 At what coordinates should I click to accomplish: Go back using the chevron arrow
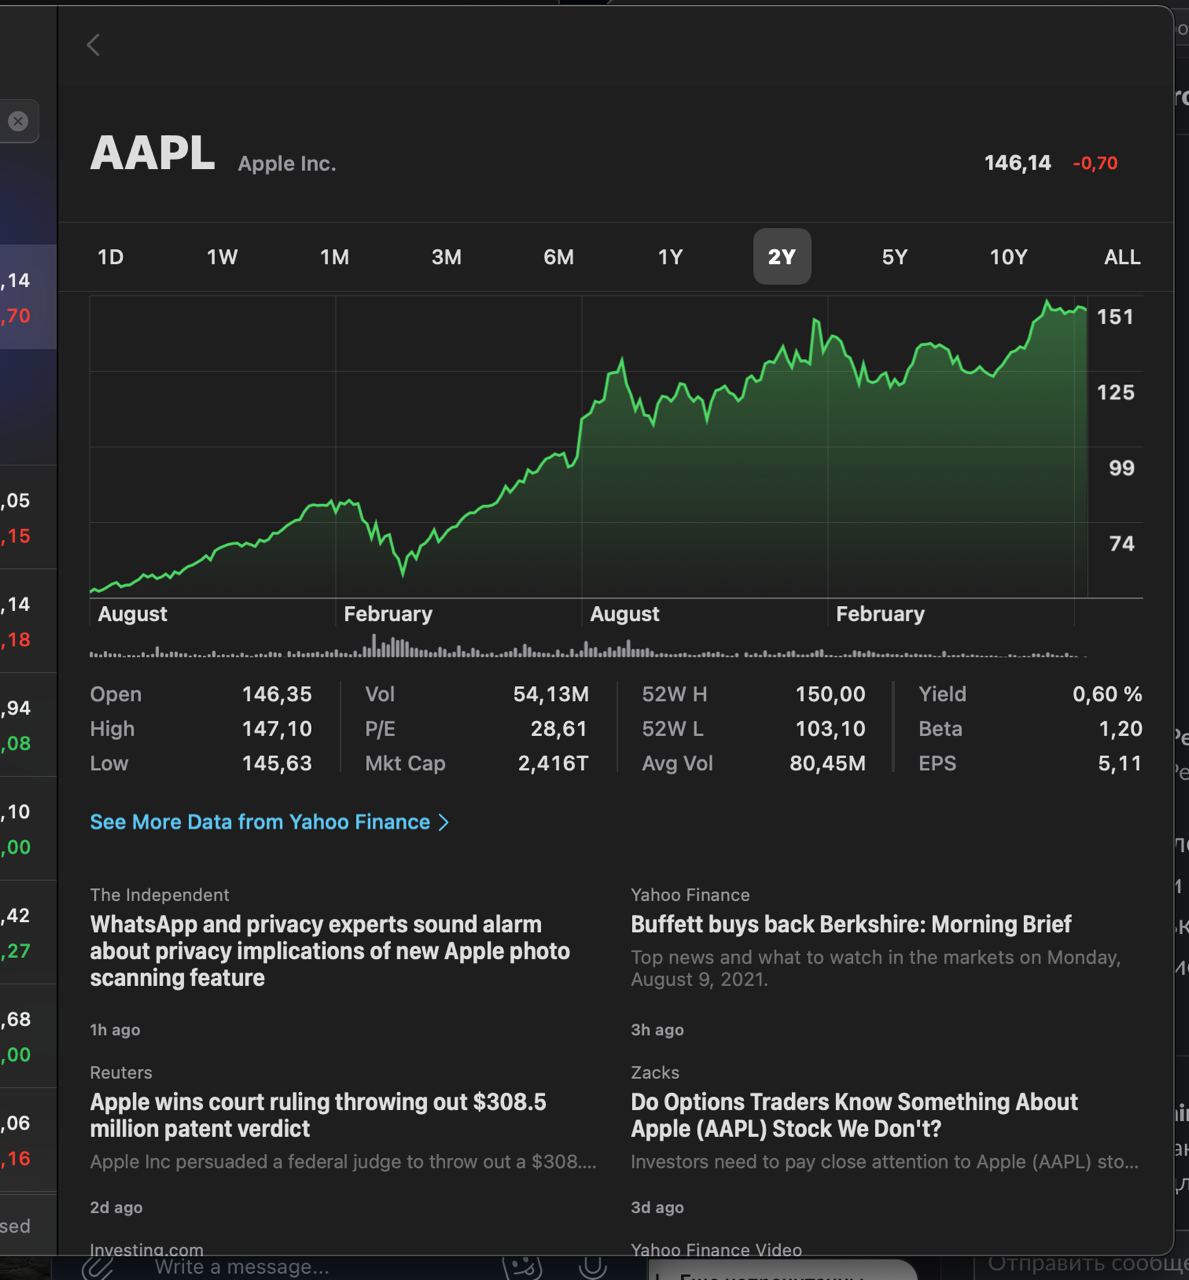[93, 45]
